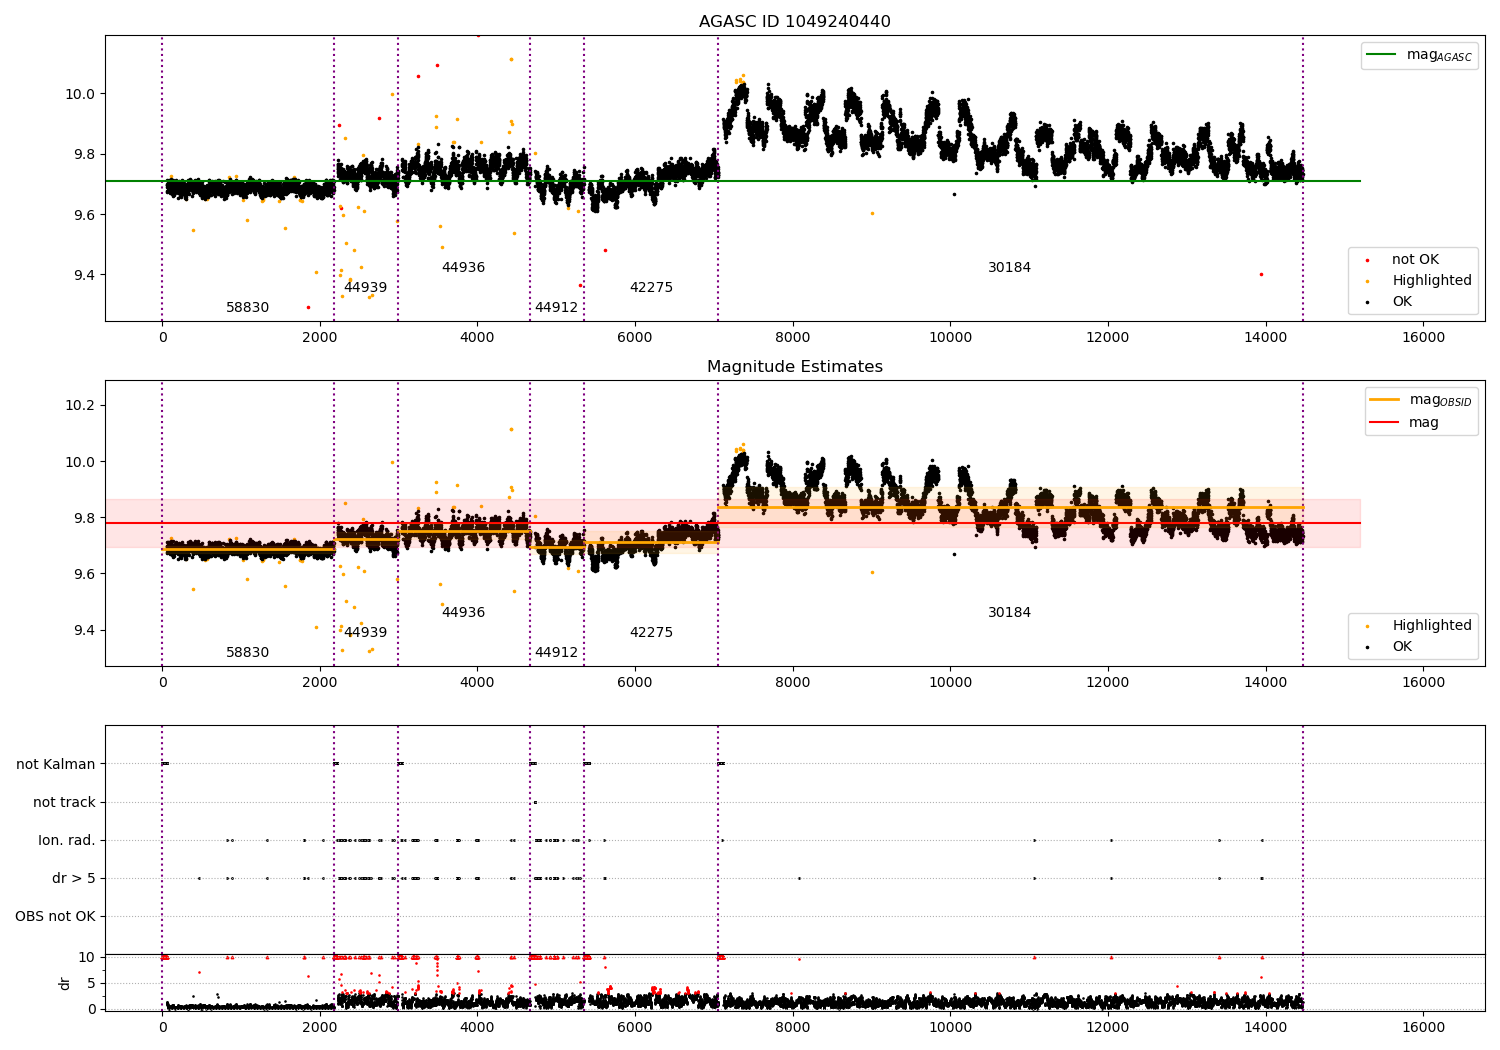Click x-axis tick 16000 on bottom plot
The width and height of the screenshot is (1500, 1050).
point(1423,1027)
